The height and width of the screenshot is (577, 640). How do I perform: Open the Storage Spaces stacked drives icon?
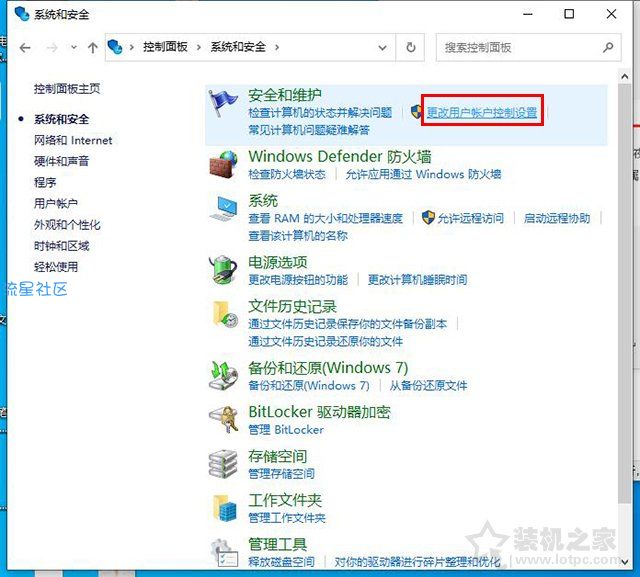223,464
